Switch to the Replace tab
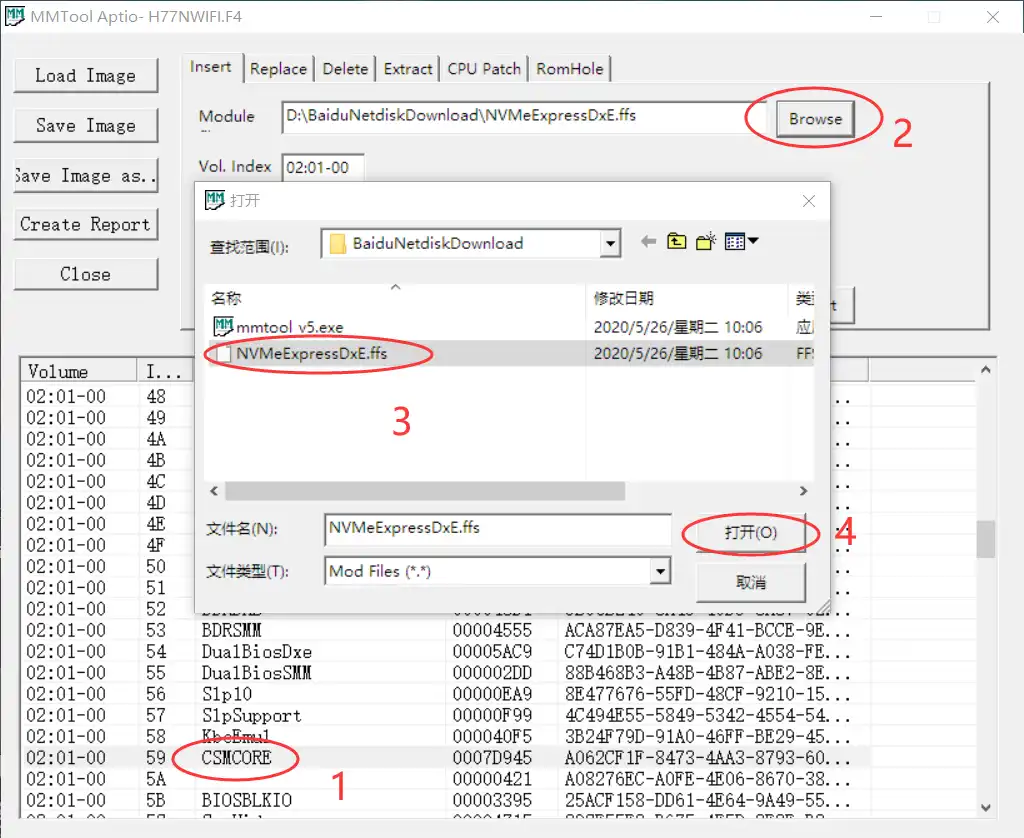Image resolution: width=1024 pixels, height=838 pixels. (x=279, y=68)
